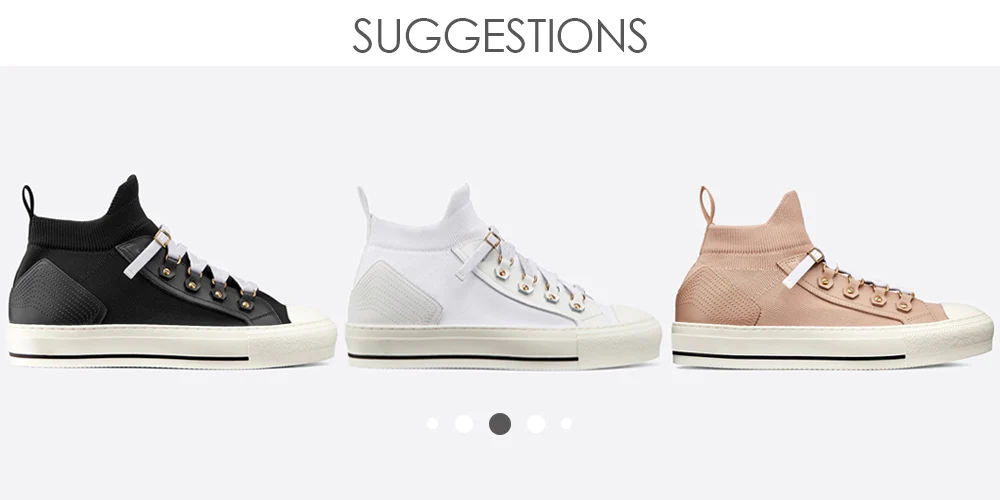The height and width of the screenshot is (500, 1000).
Task: Click the black sneaker's heel pull loop
Action: pyautogui.click(x=28, y=201)
